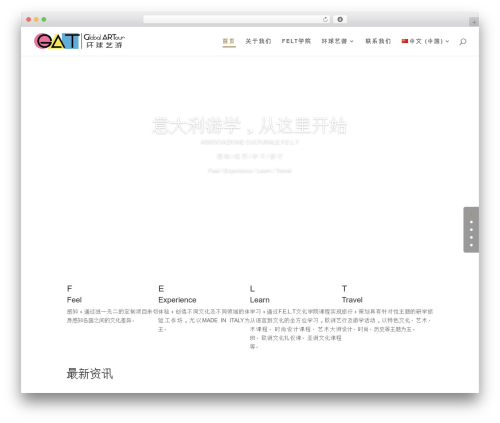Viewport: 500px width, 423px height.
Task: Click the 最新资讯 section heading
Action: [x=90, y=374]
